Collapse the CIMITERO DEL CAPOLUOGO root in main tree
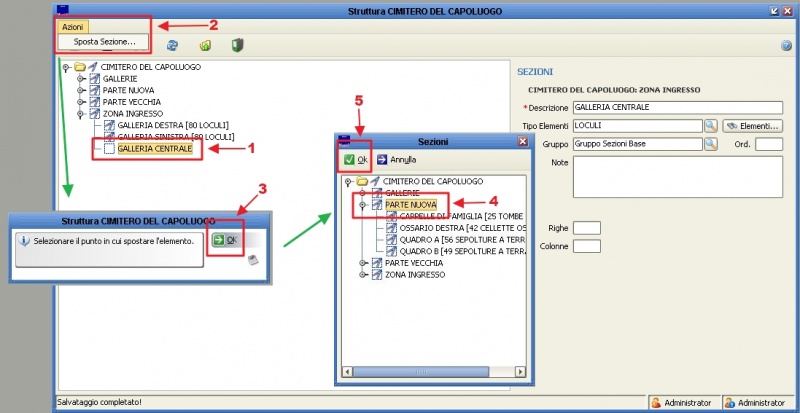Screen dimensions: 800x413 tap(65, 67)
